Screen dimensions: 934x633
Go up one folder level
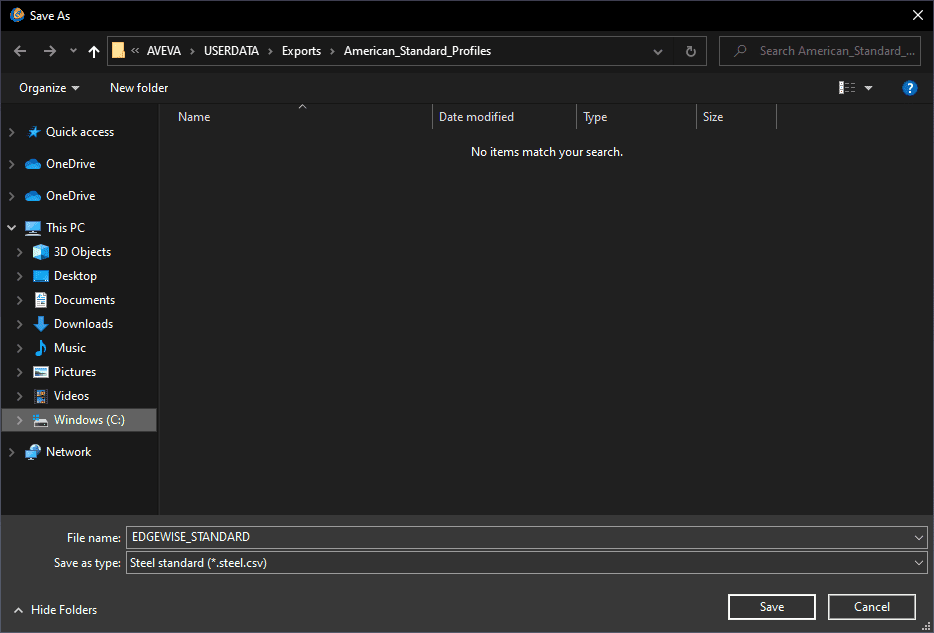click(x=94, y=51)
